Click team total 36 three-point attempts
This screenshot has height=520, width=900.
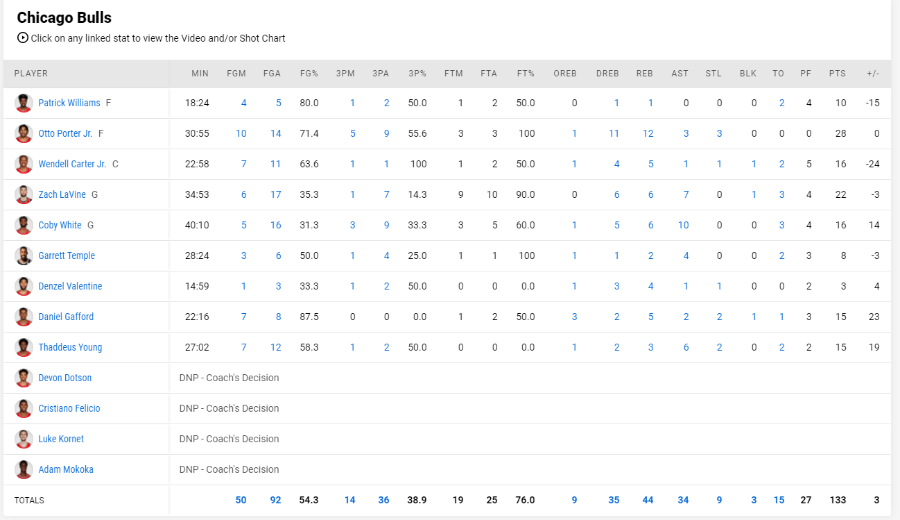click(383, 500)
